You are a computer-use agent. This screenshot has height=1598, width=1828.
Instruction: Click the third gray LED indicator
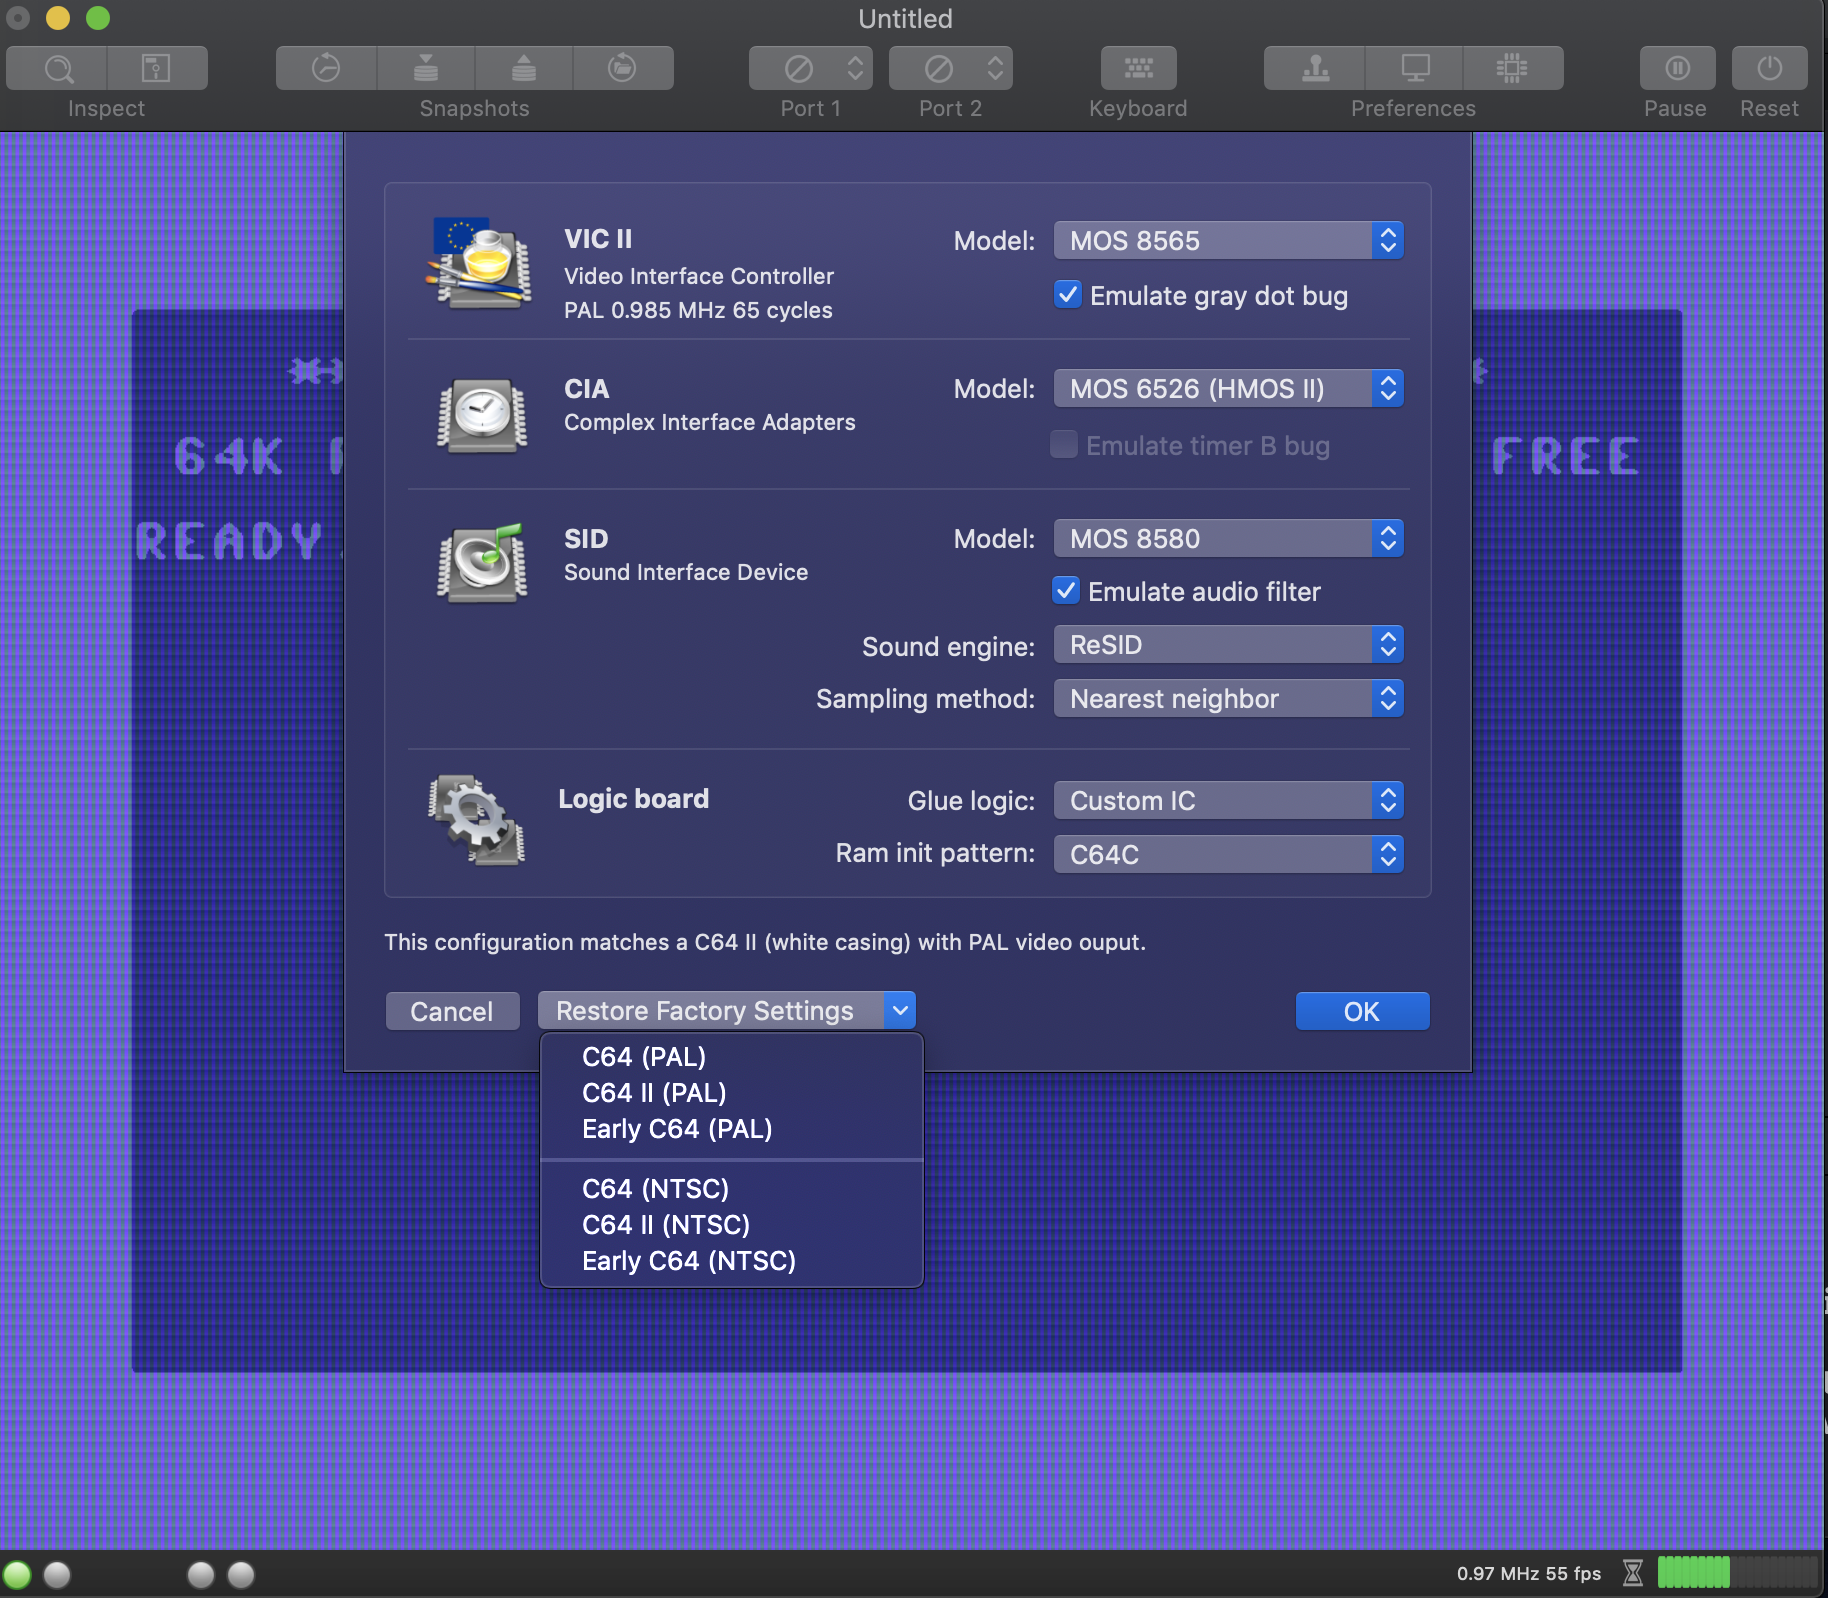coord(201,1575)
